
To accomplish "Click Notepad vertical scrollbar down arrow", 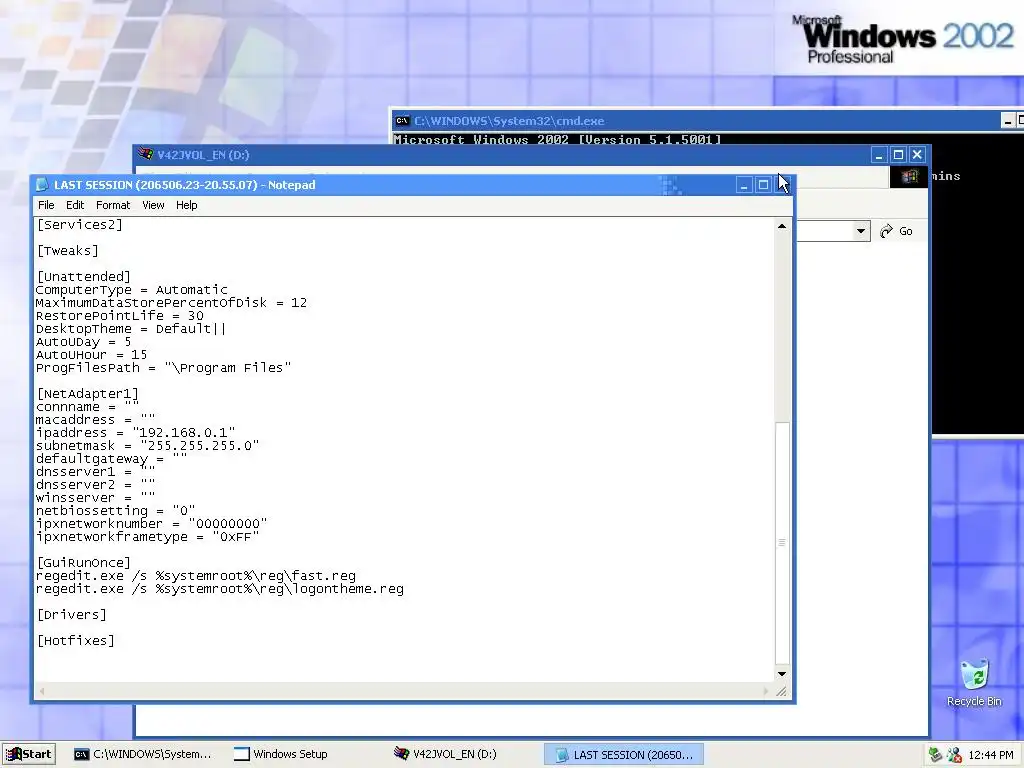I will 782,674.
